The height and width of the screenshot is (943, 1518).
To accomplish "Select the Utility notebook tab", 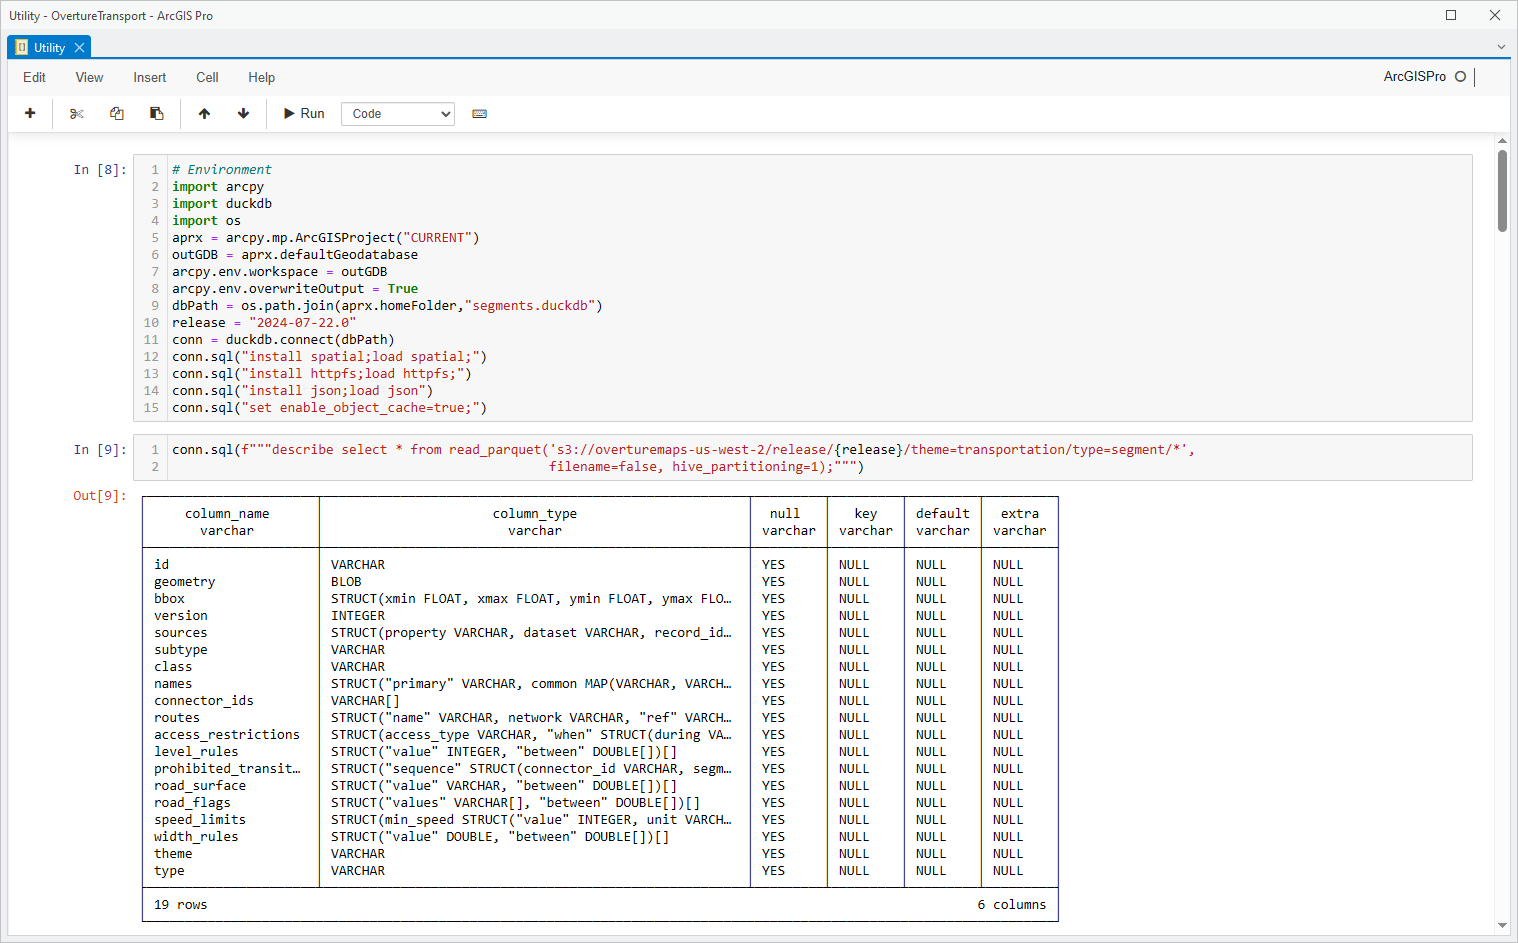I will 48,48.
